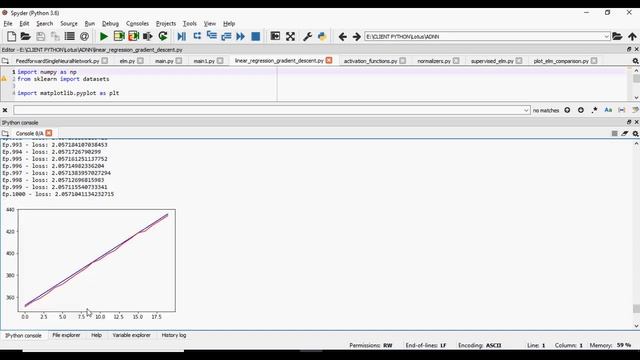
Task: Close the find bar
Action: [x=5, y=110]
